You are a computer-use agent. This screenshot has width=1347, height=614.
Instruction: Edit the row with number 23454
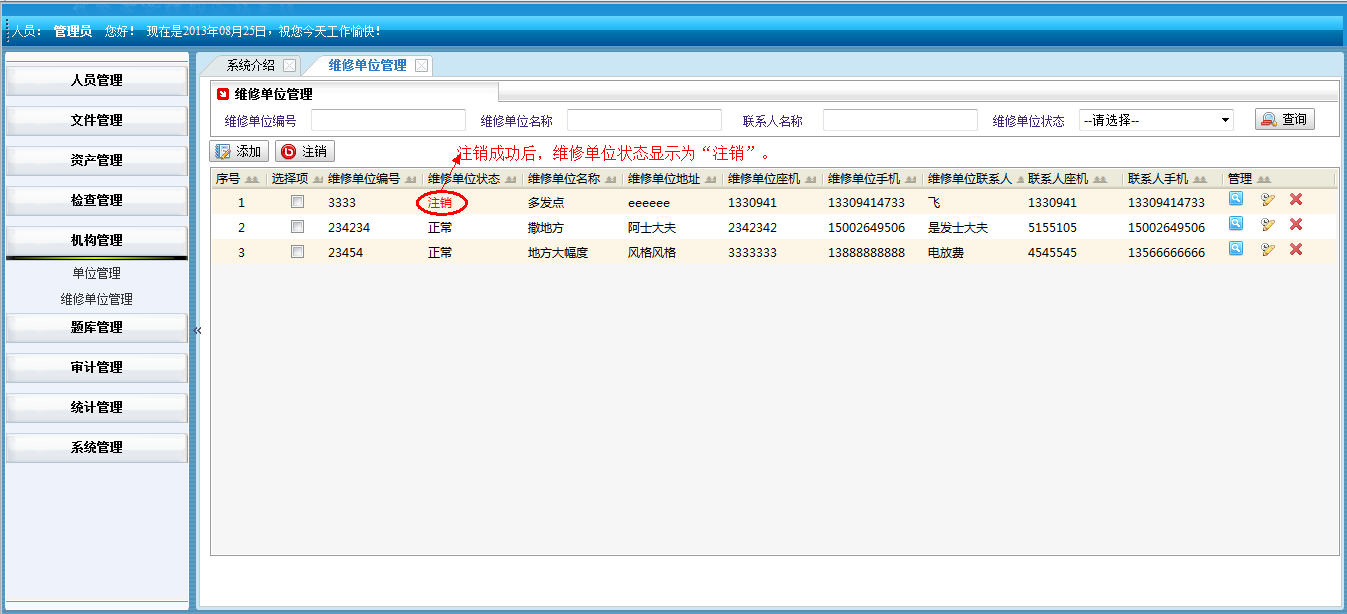[1268, 249]
